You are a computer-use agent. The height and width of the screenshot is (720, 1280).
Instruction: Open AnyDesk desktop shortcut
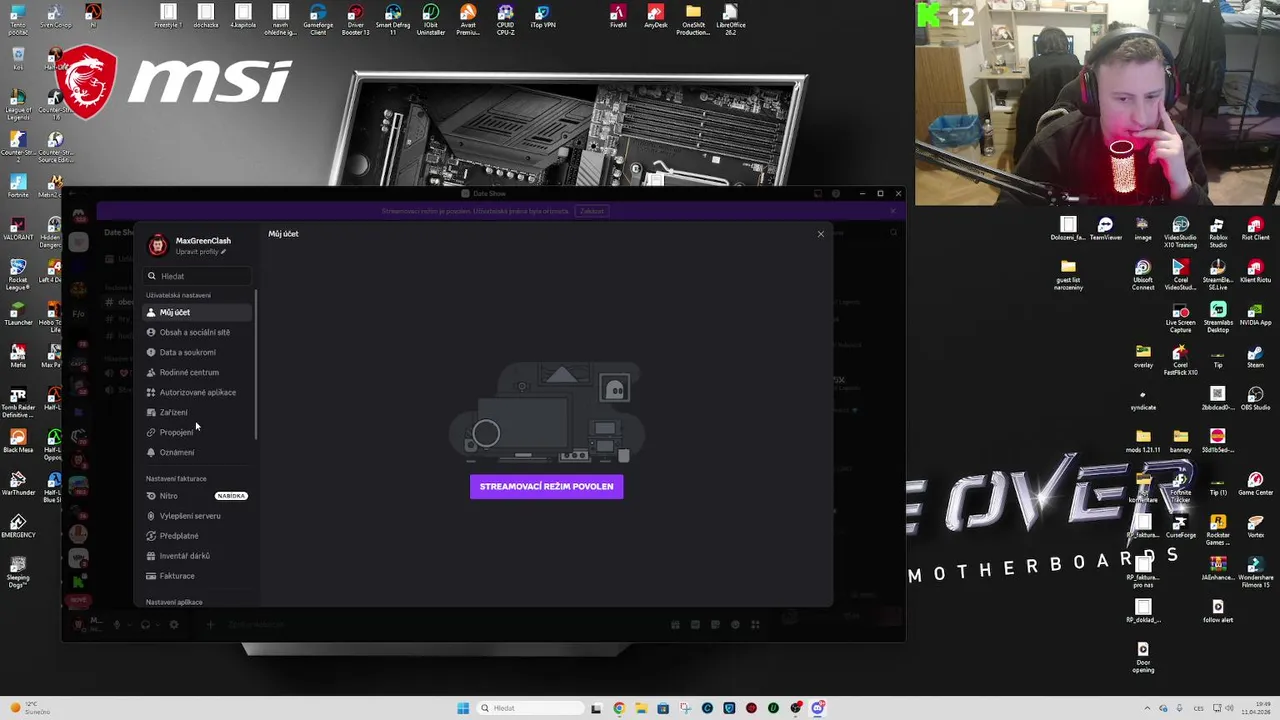click(656, 17)
